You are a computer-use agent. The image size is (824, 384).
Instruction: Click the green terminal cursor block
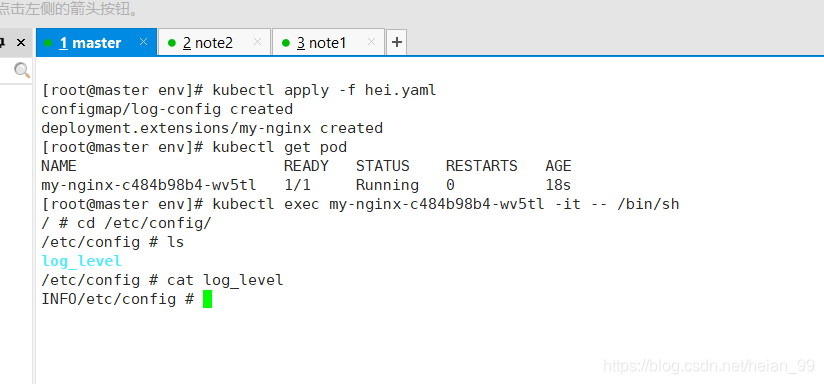[x=207, y=299]
